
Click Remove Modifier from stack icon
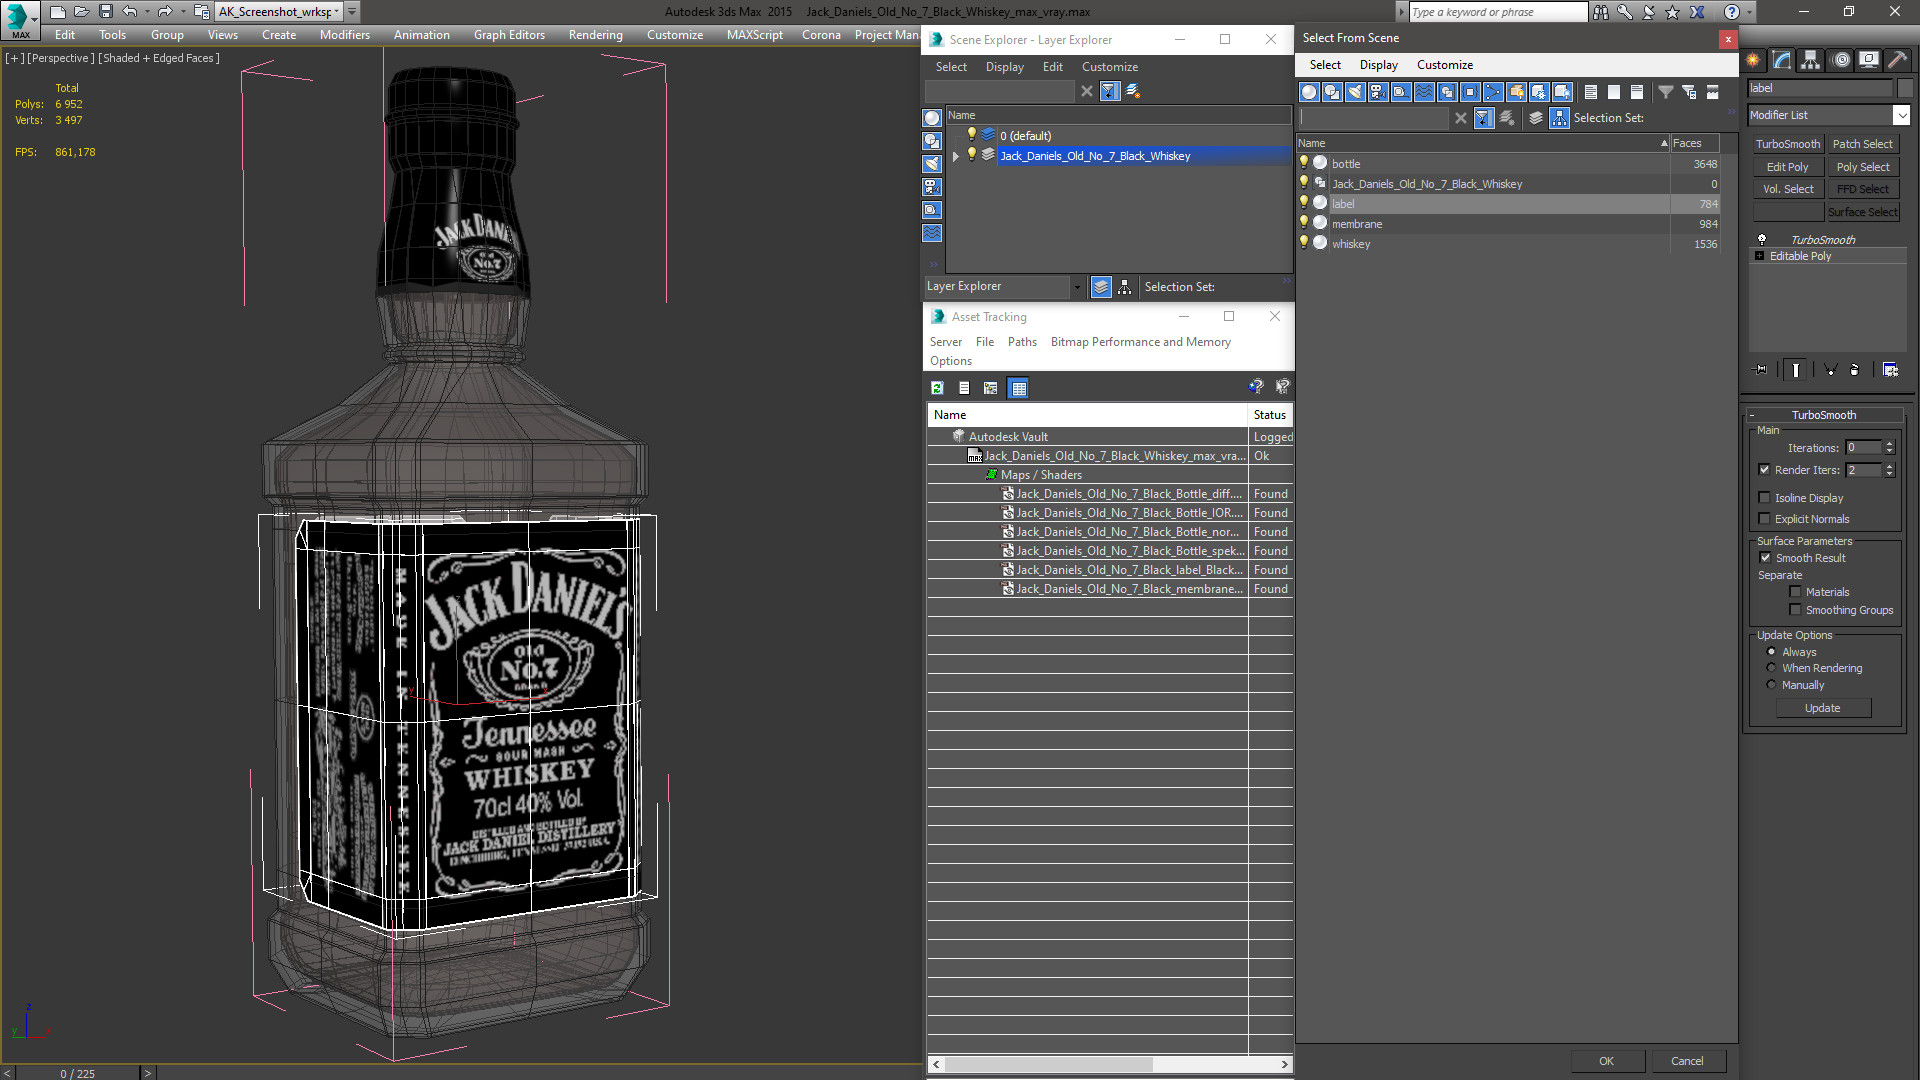1855,370
